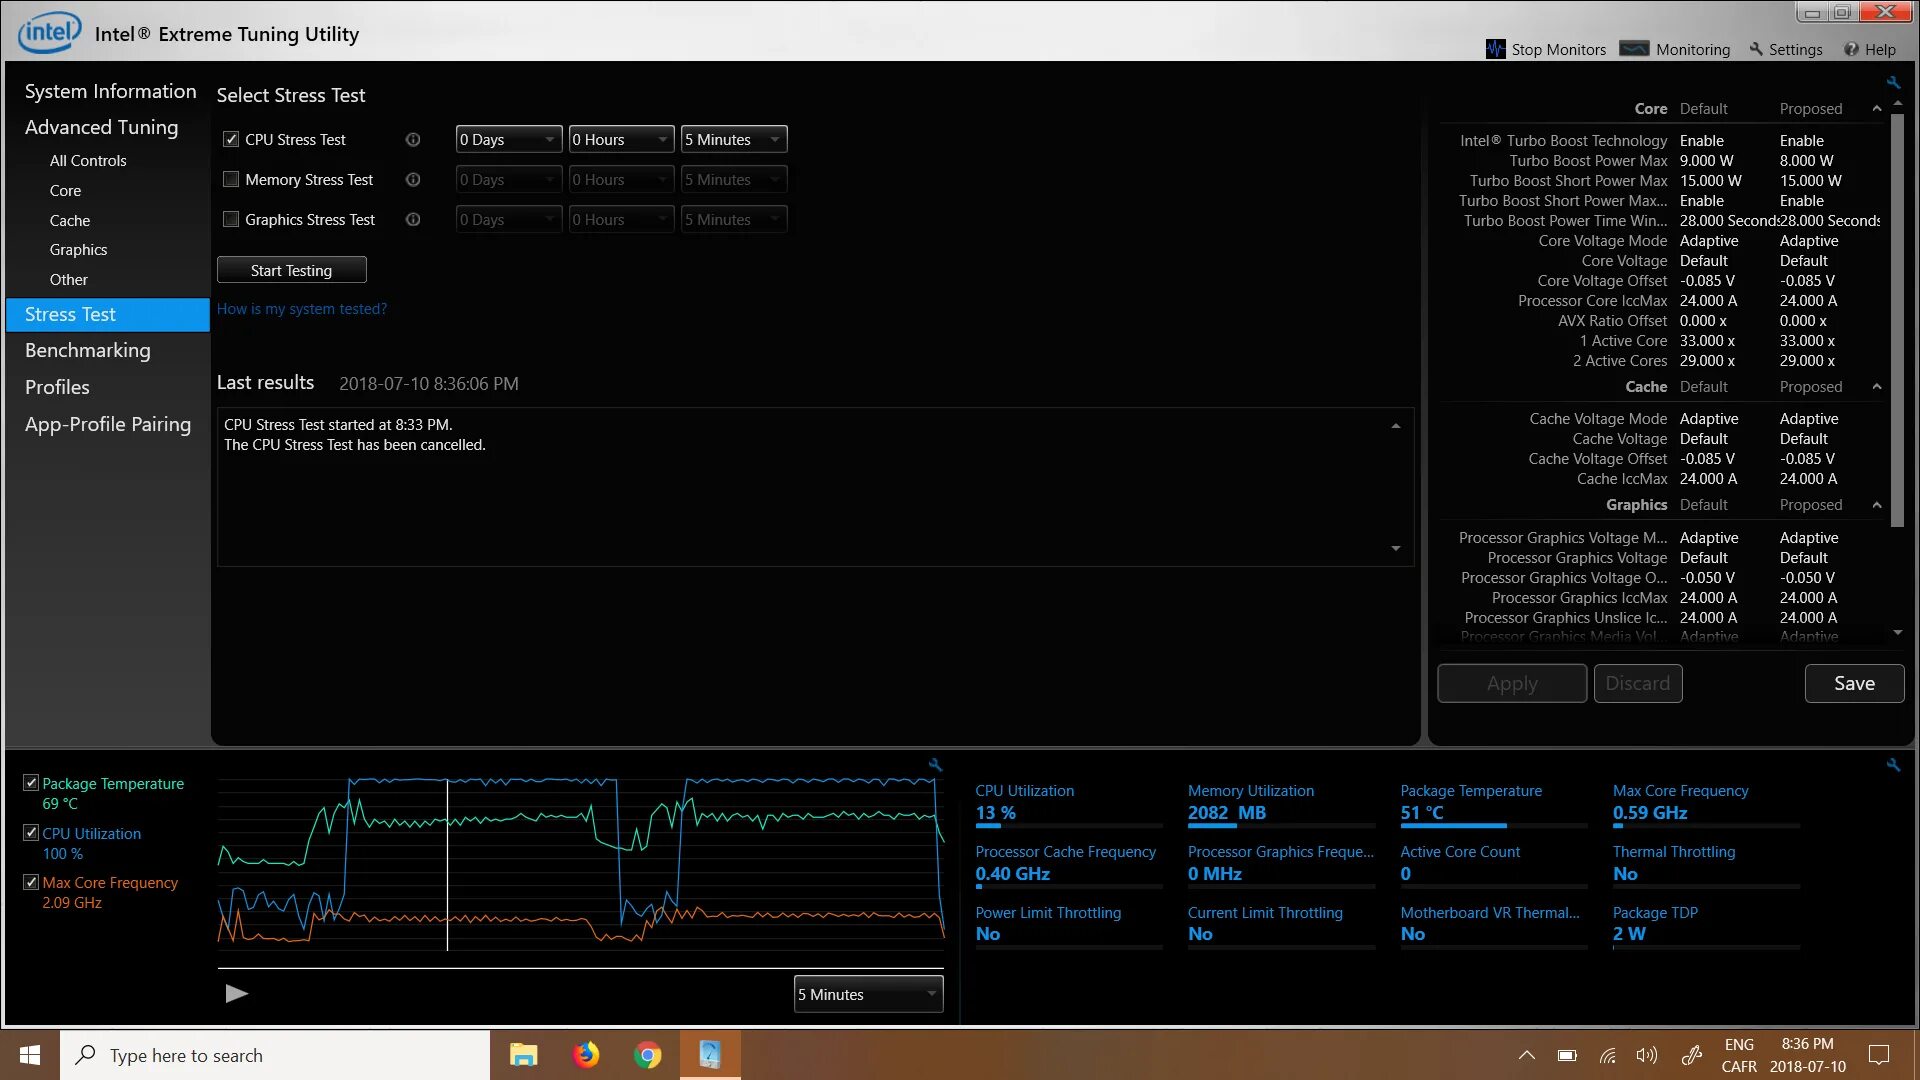This screenshot has height=1080, width=1920.
Task: Click the Stop Monitors icon
Action: point(1495,49)
